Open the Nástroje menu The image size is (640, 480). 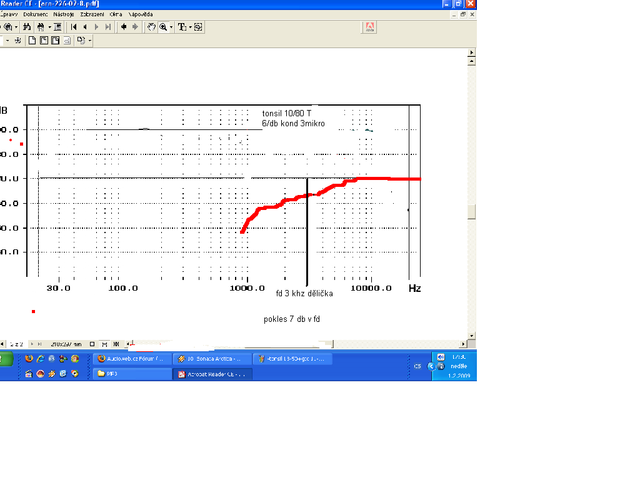pos(64,14)
